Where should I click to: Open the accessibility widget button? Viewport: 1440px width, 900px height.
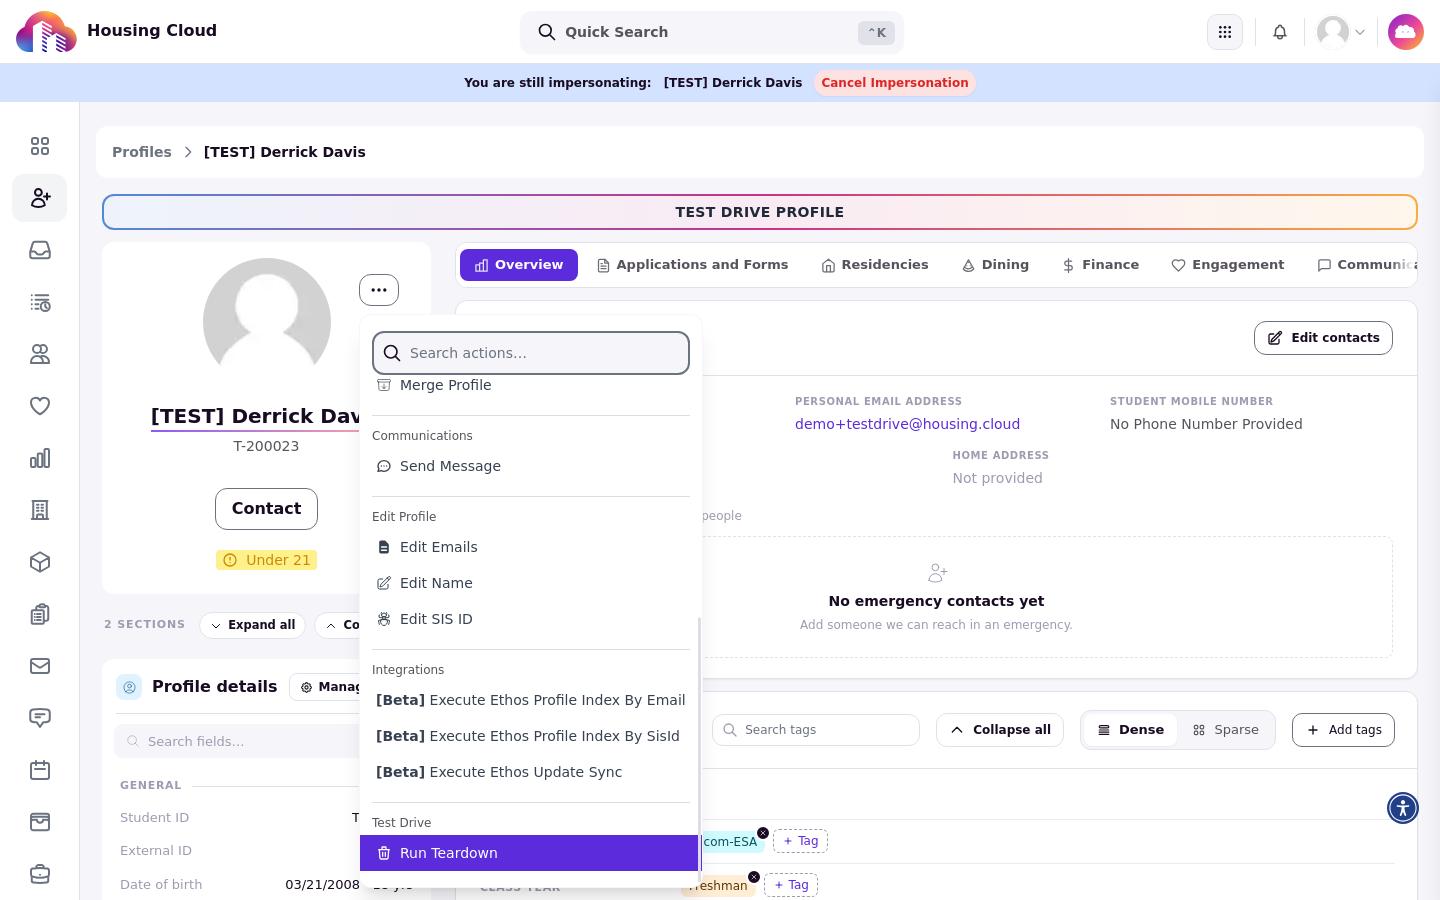(1403, 808)
